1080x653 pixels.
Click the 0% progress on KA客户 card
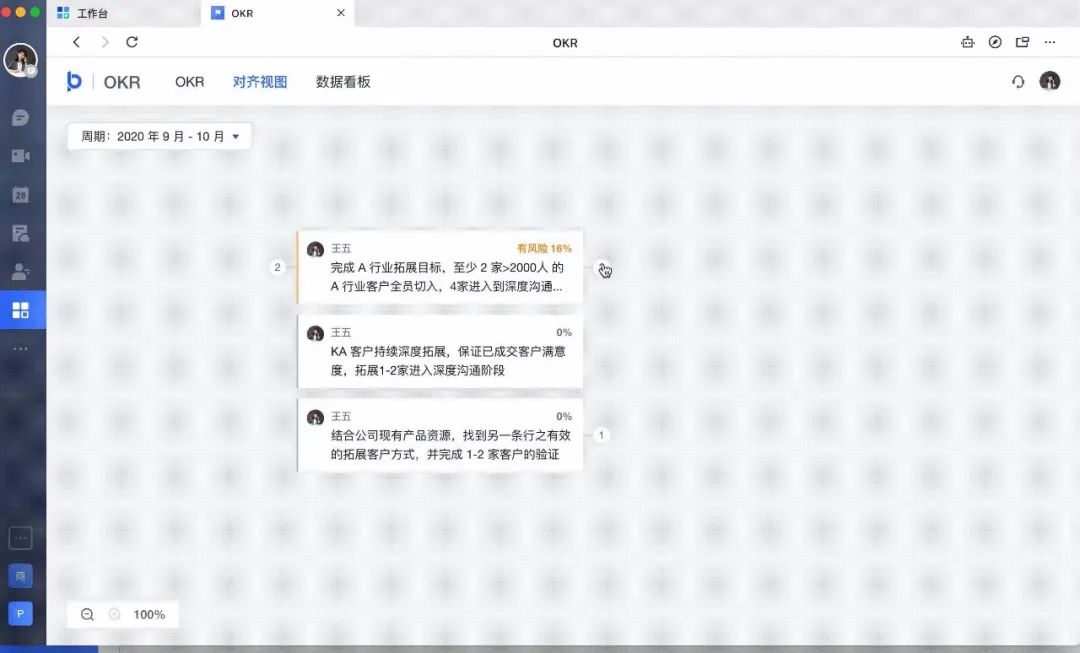(564, 333)
